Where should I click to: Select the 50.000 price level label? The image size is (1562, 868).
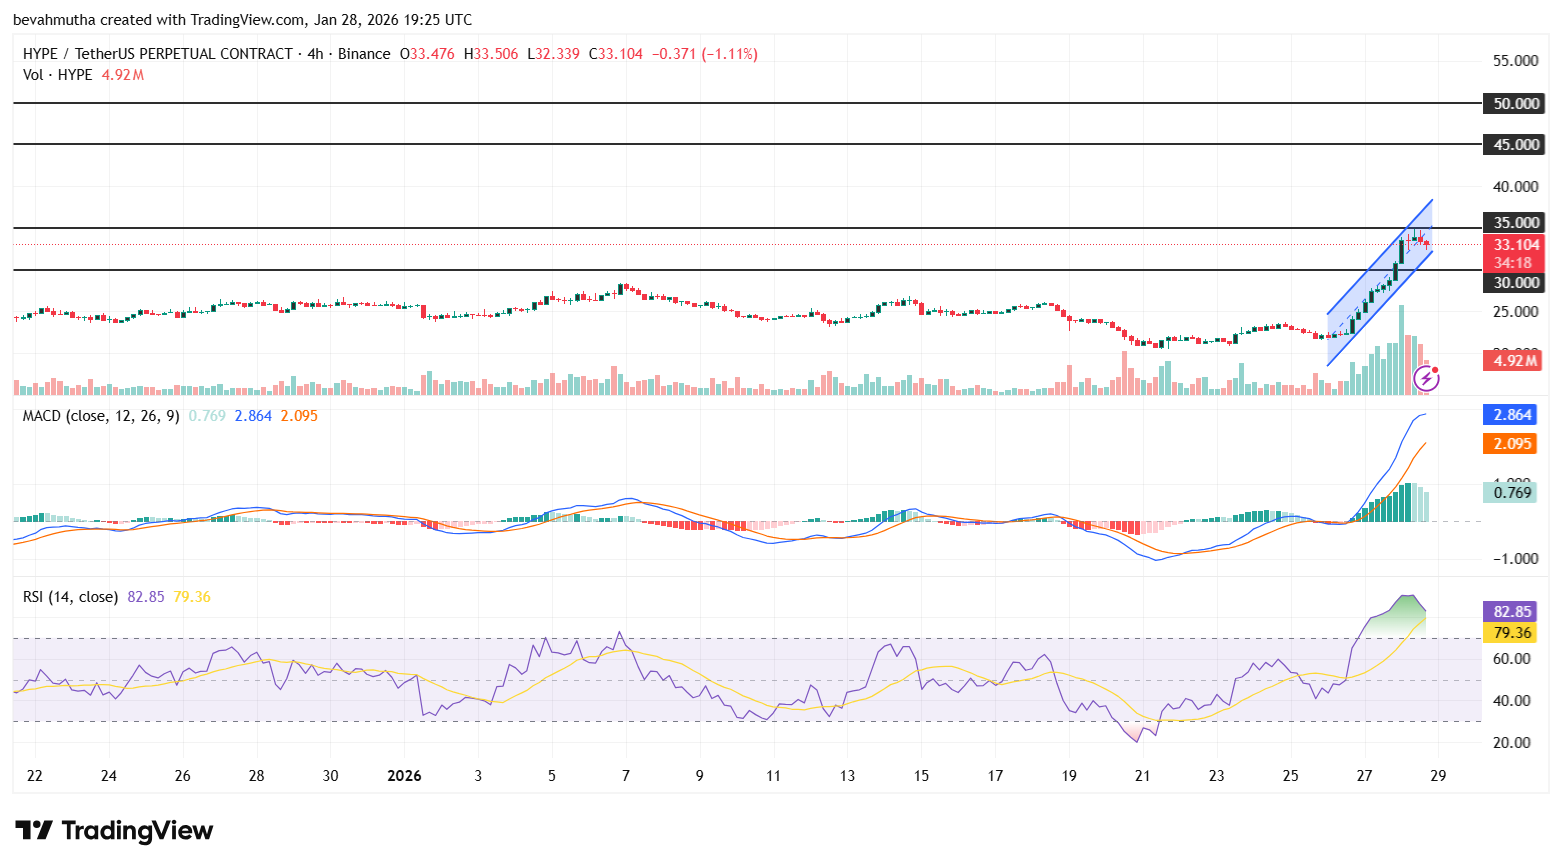[1512, 103]
